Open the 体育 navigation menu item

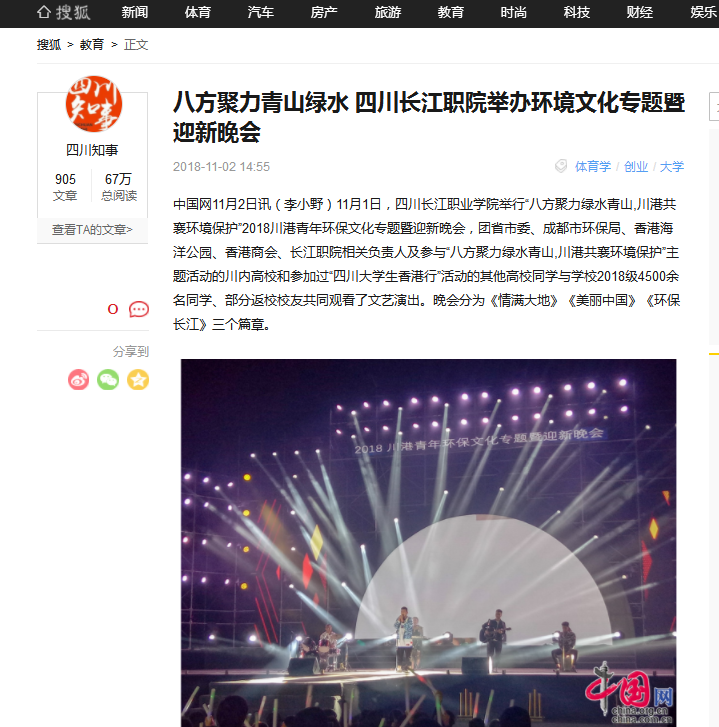(198, 12)
